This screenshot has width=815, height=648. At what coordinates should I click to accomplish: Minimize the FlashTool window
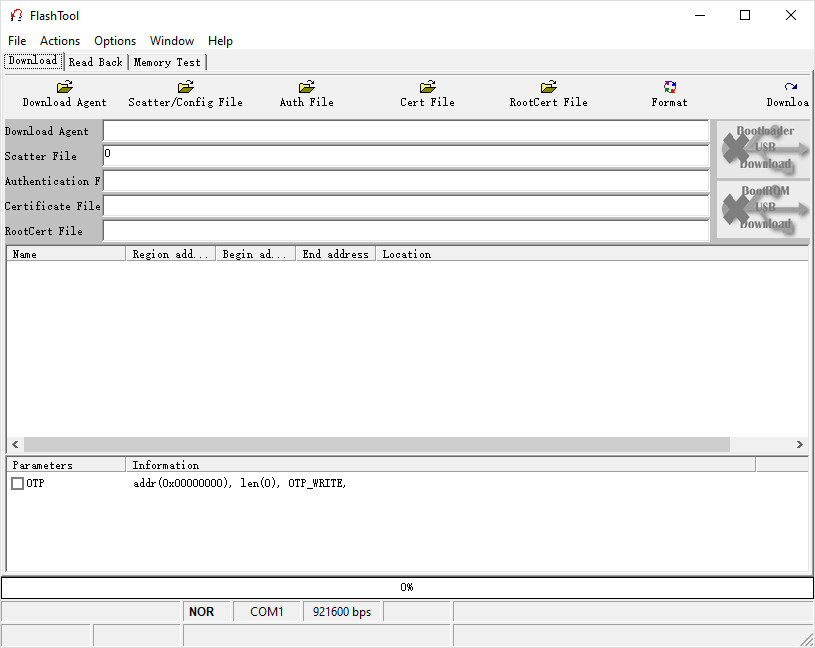[700, 16]
